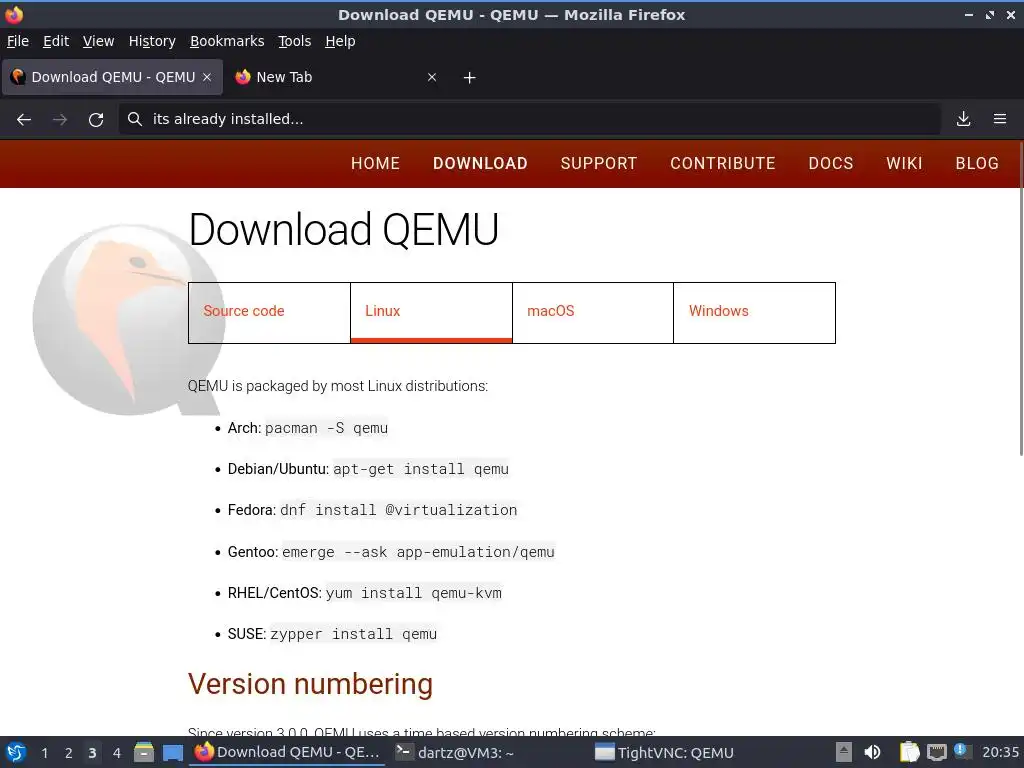
Task: Select the Linux download tab
Action: [x=431, y=313]
